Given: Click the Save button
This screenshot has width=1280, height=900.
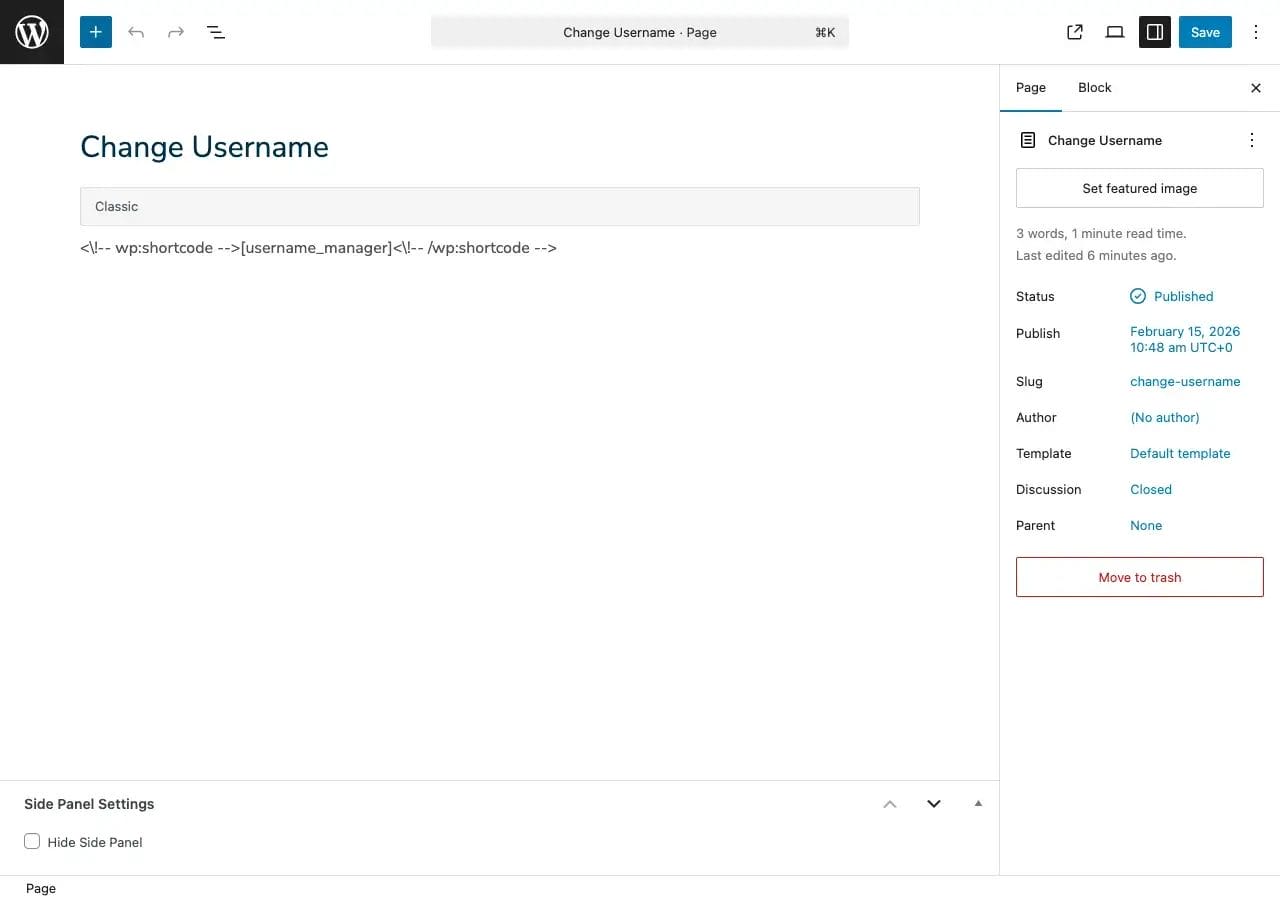Looking at the screenshot, I should pos(1205,32).
